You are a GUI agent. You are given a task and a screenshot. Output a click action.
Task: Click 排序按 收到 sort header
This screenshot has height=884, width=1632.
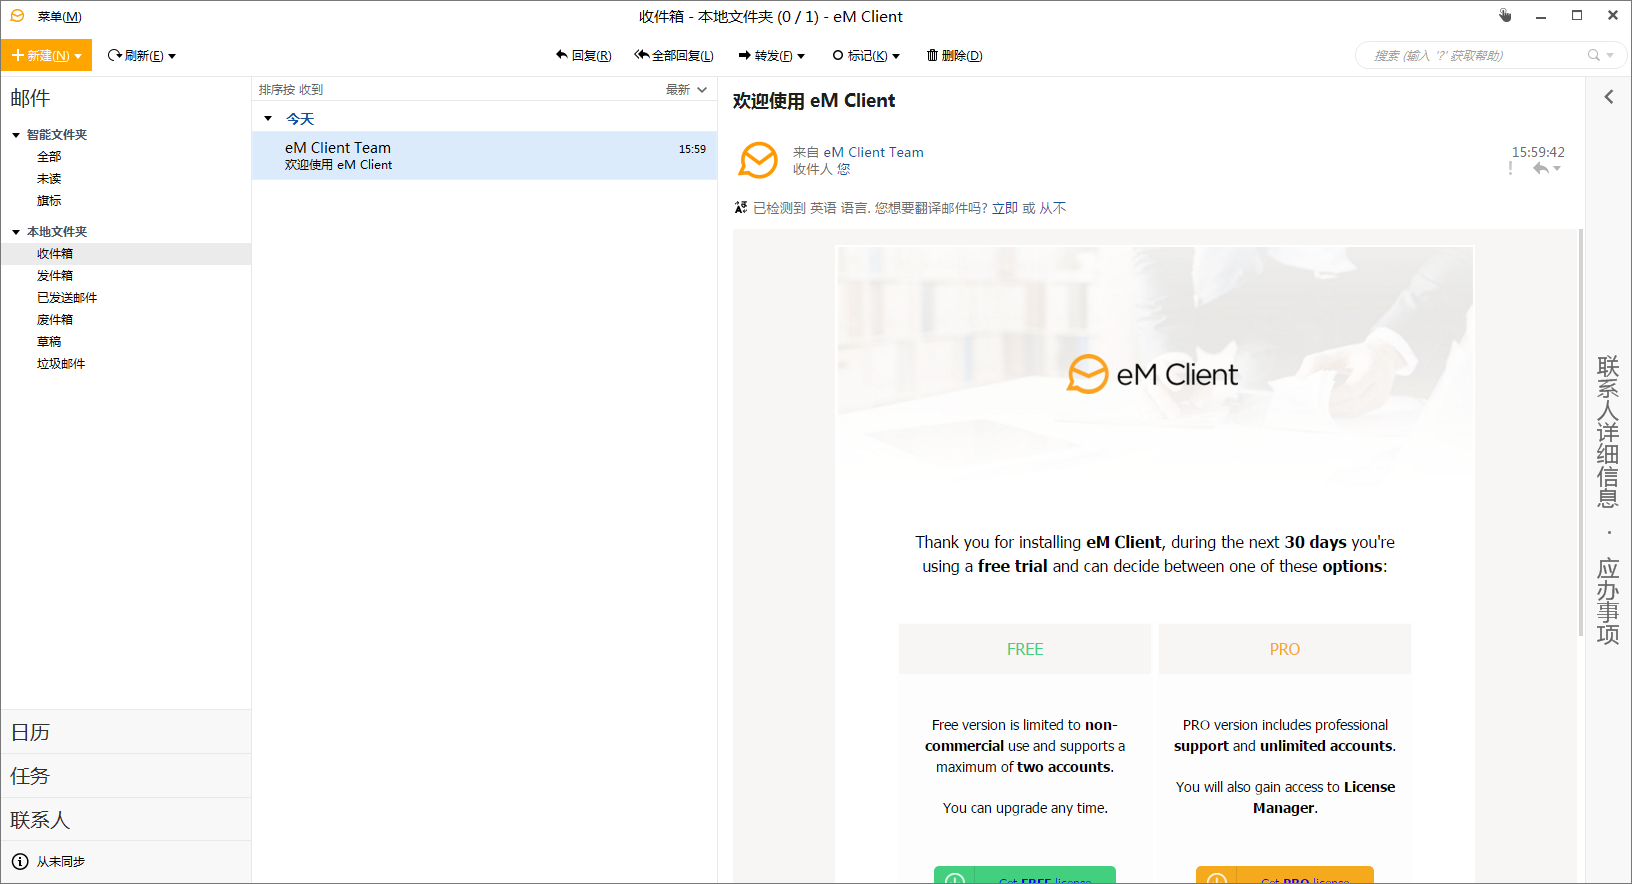point(291,90)
